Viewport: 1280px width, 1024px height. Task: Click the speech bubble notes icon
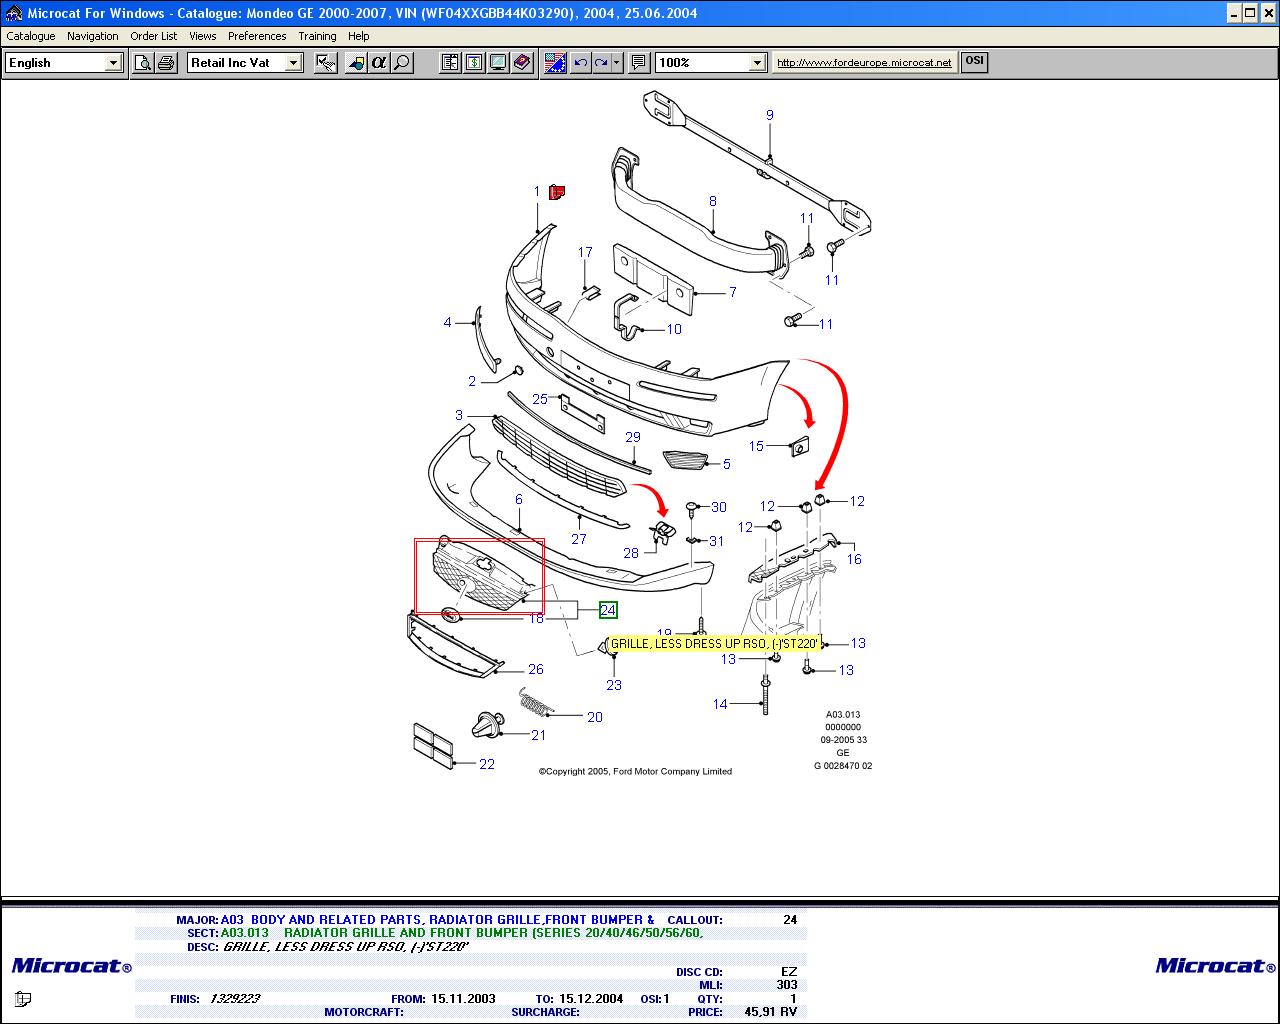639,63
